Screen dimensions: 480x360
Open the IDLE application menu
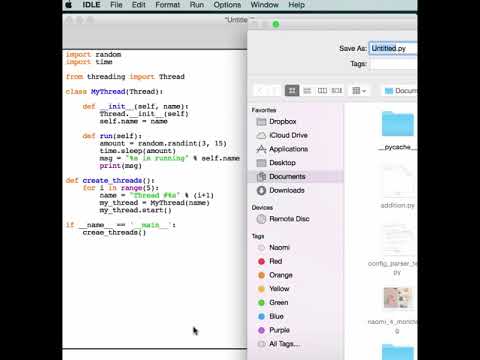tap(91, 5)
